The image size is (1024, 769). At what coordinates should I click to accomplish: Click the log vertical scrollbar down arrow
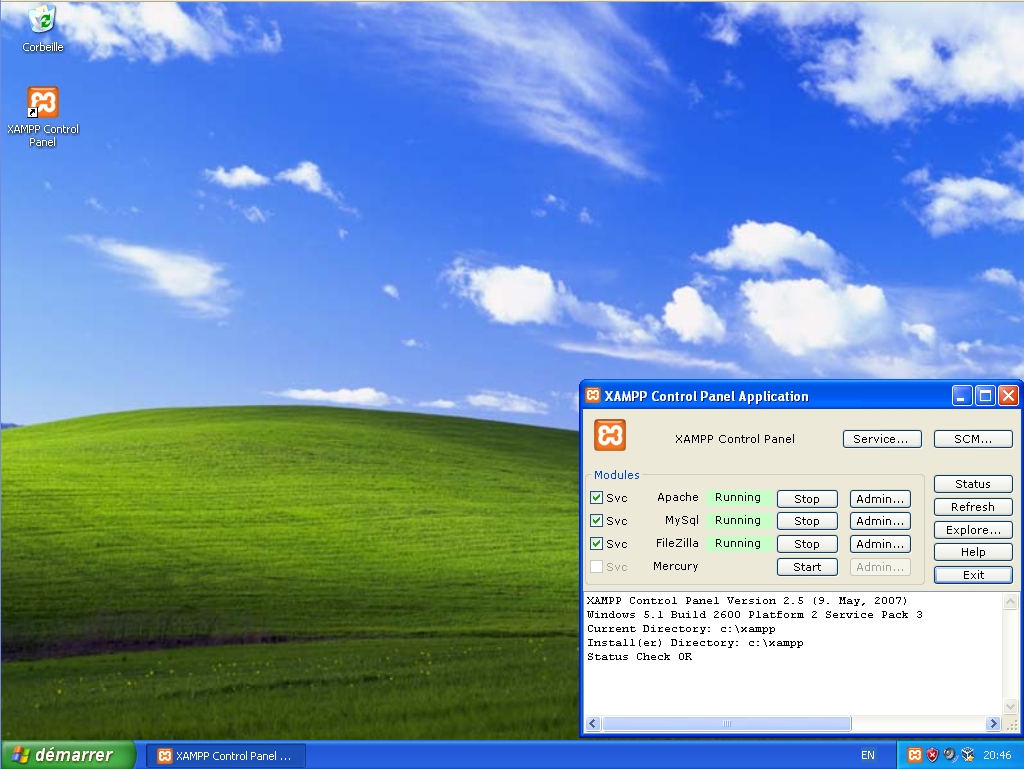point(1010,708)
